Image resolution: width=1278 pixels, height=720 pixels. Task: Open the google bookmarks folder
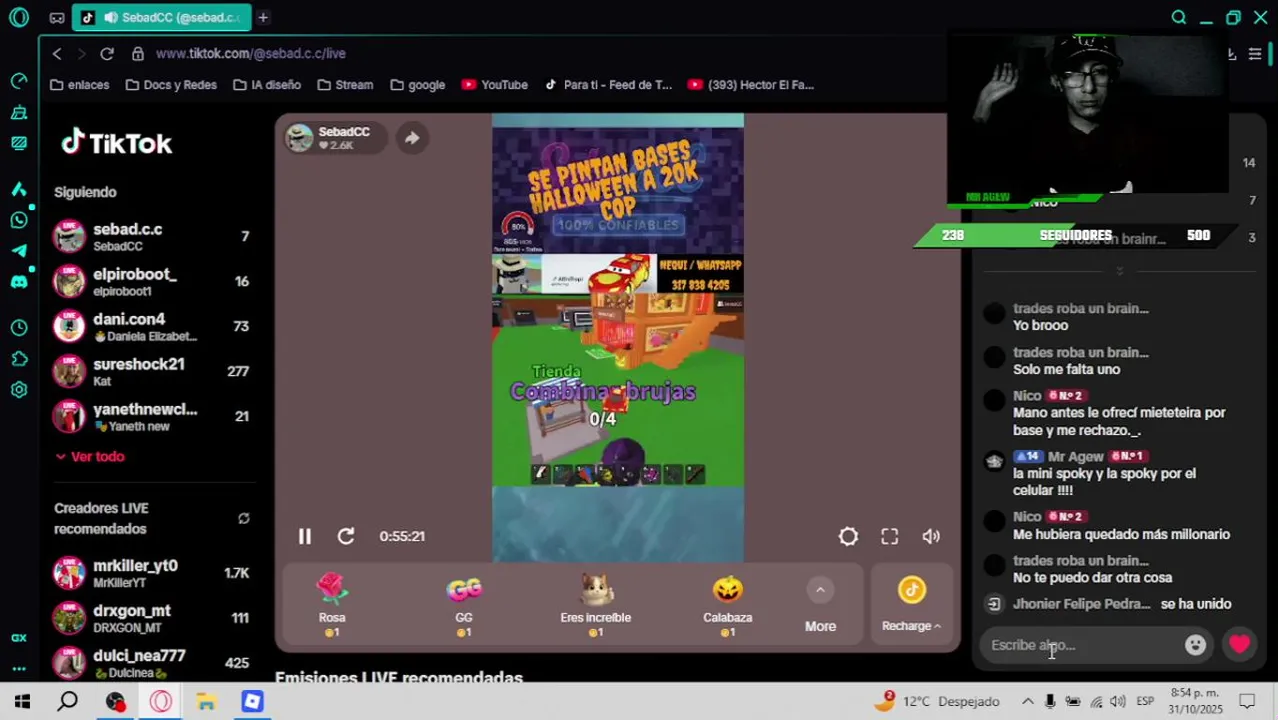tap(418, 85)
